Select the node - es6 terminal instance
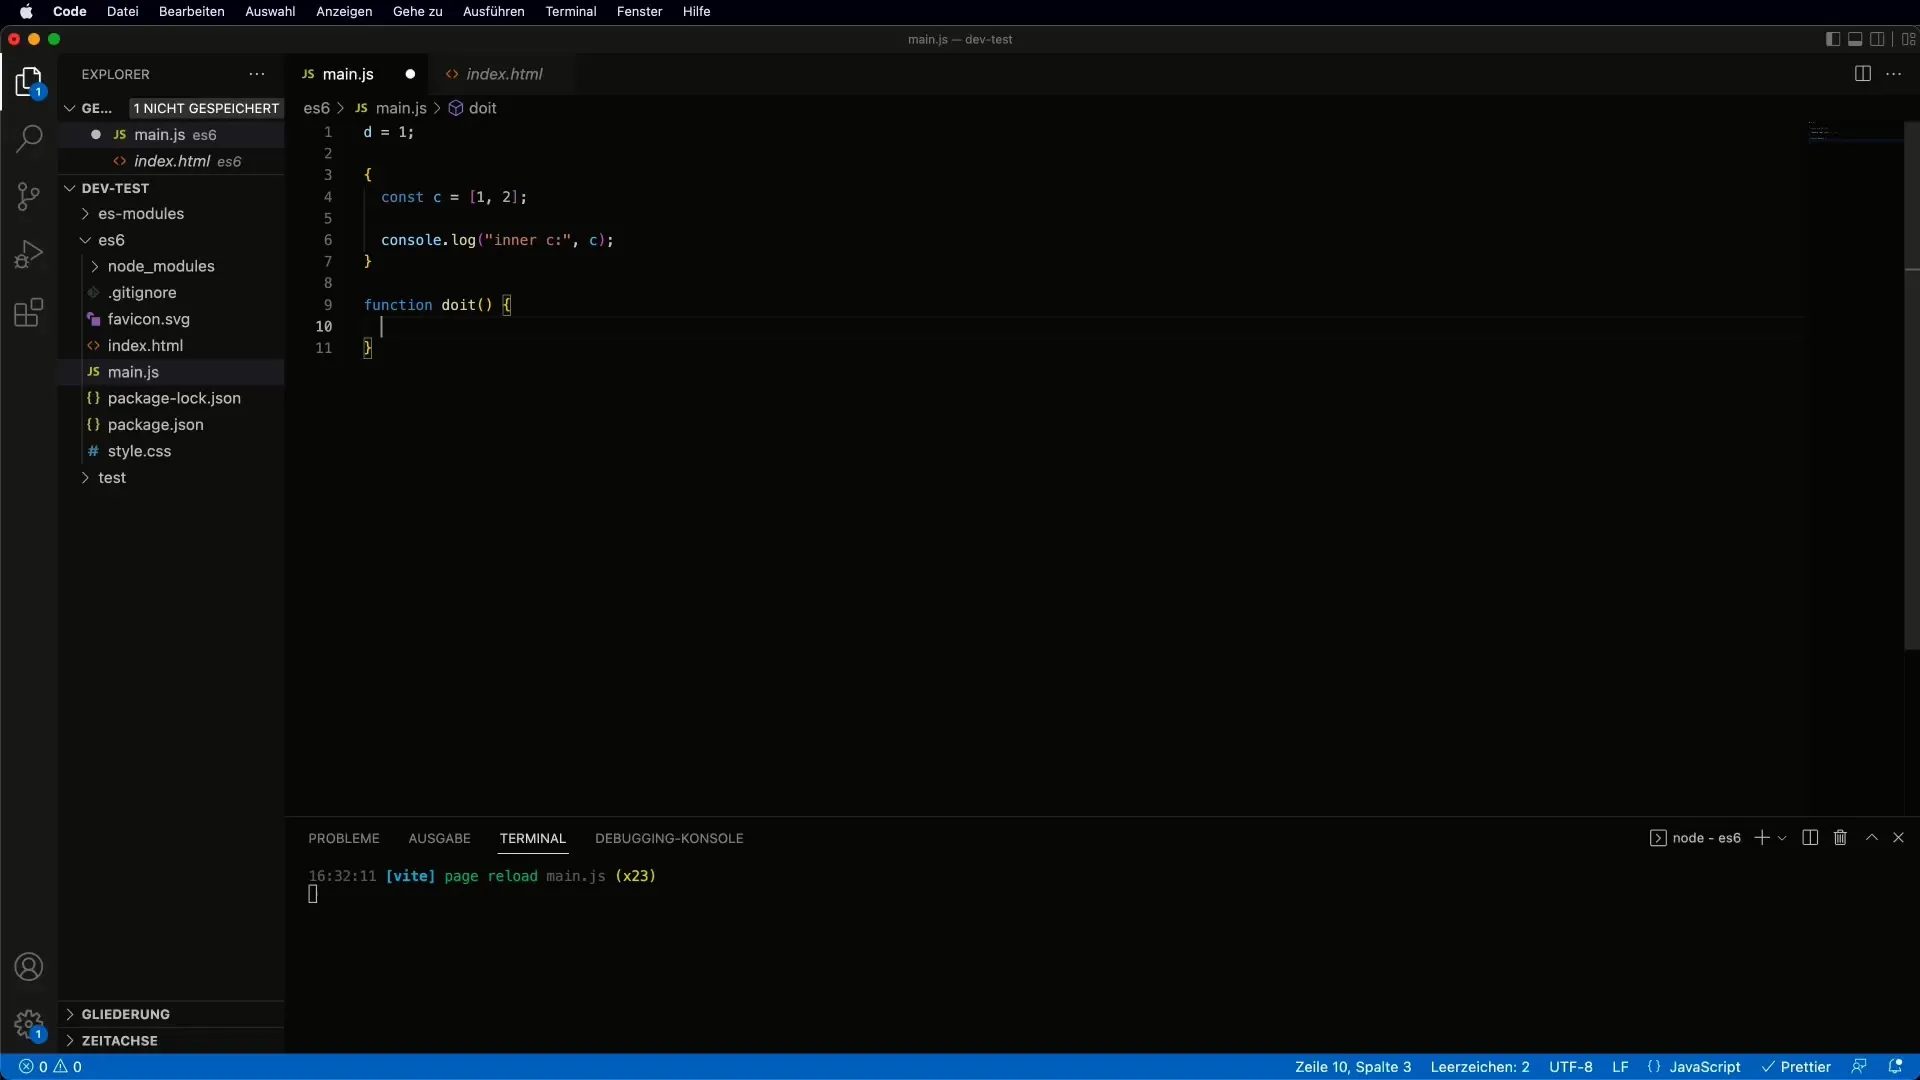 click(1695, 838)
